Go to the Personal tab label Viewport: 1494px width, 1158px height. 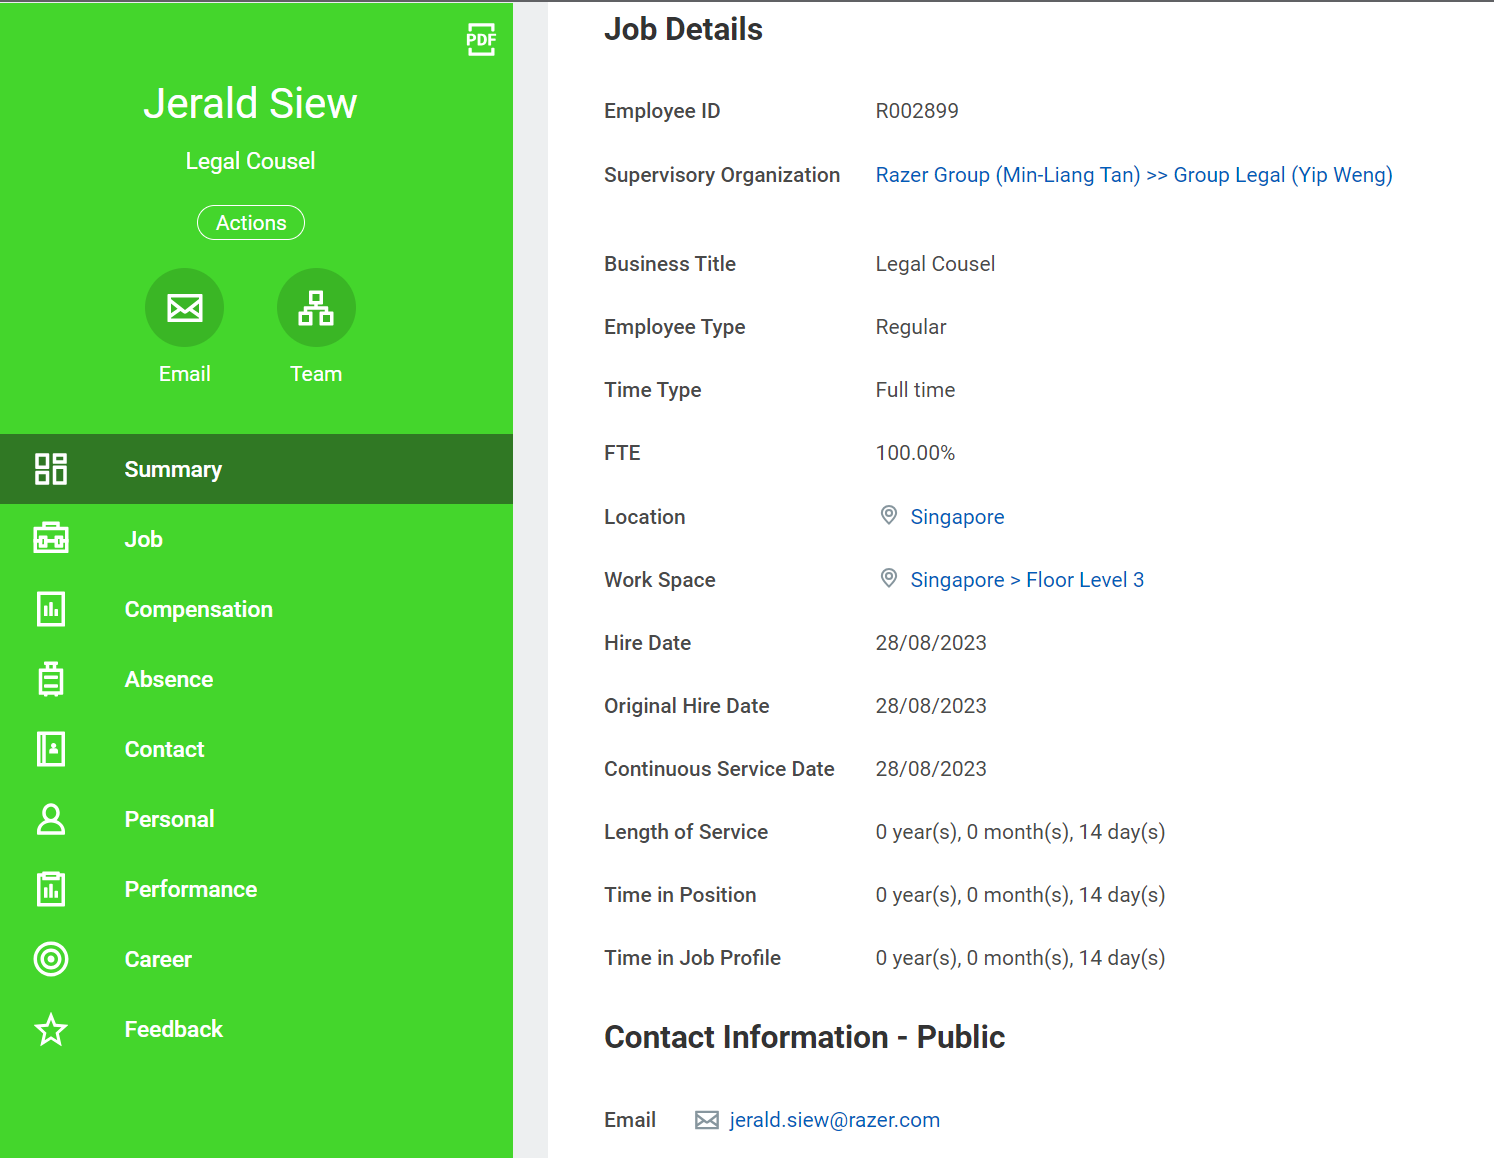[169, 819]
